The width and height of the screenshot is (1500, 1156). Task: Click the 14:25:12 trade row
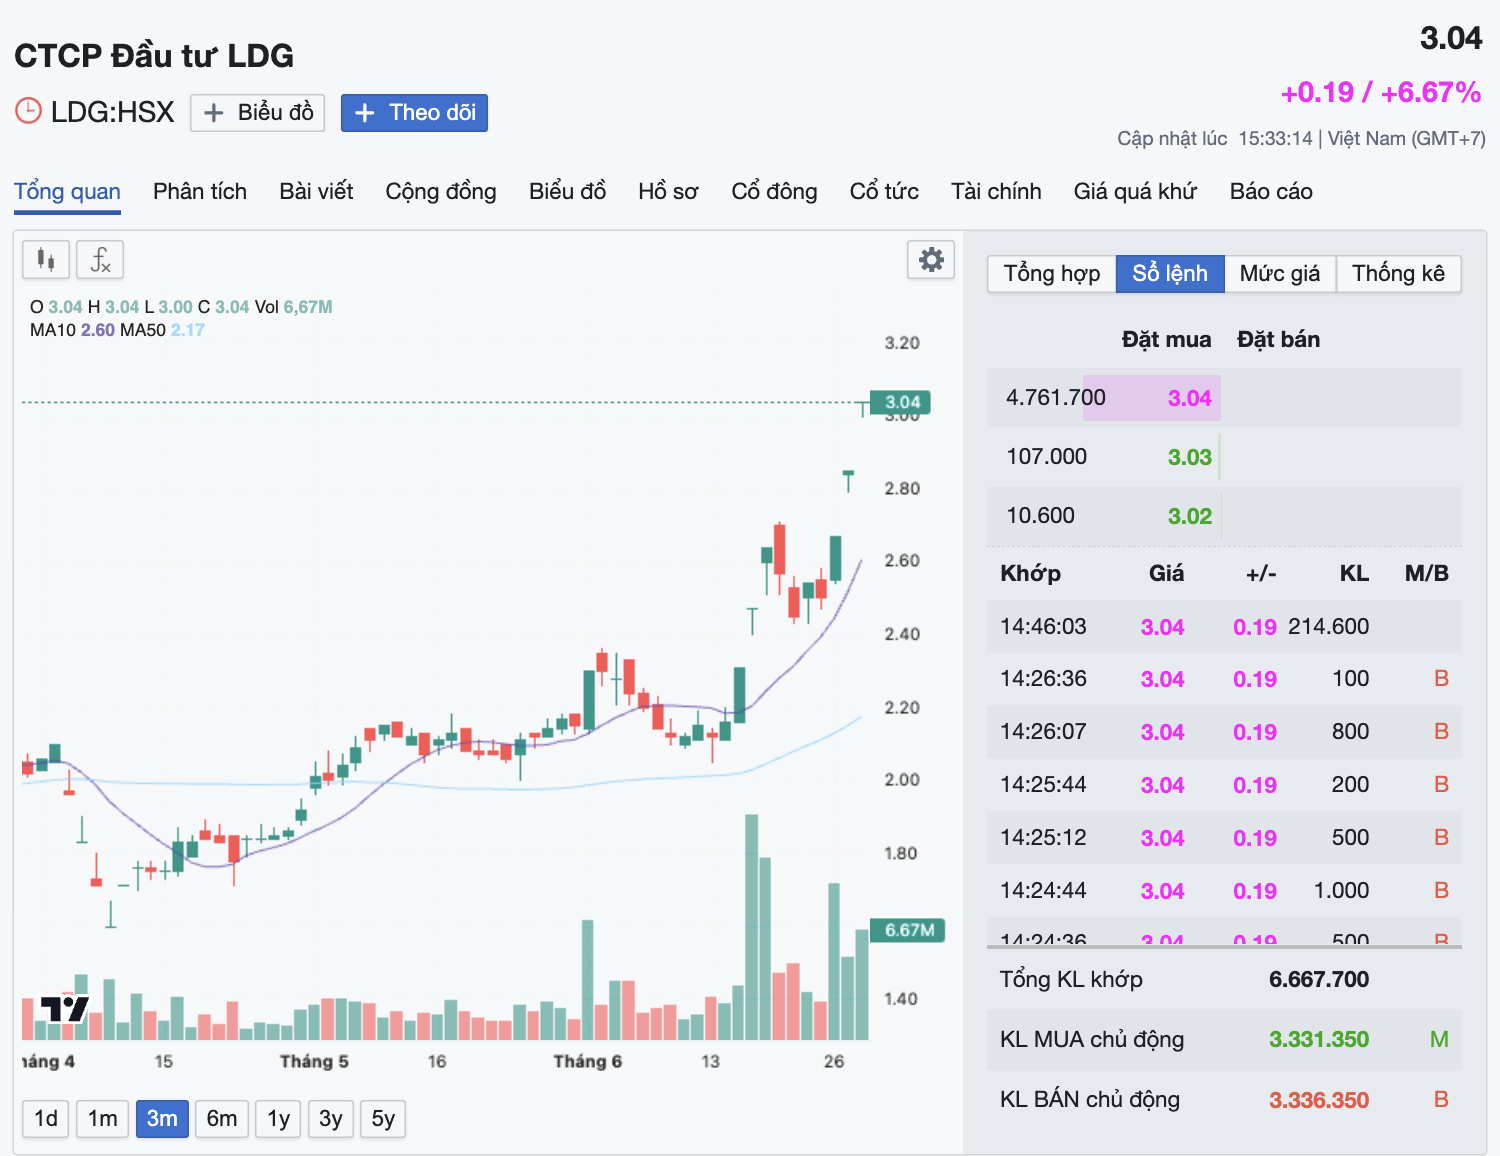tap(1224, 838)
